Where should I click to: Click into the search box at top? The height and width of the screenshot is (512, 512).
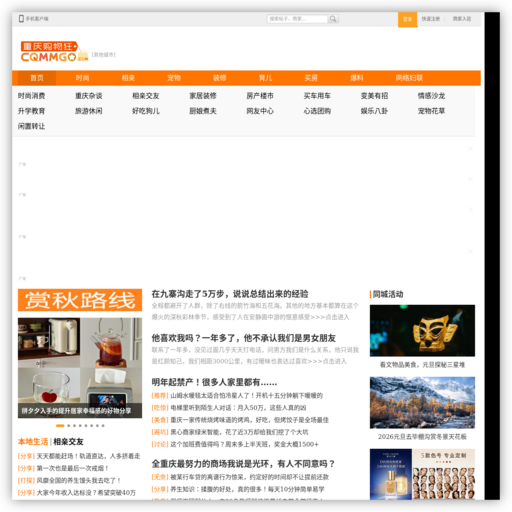(x=297, y=19)
